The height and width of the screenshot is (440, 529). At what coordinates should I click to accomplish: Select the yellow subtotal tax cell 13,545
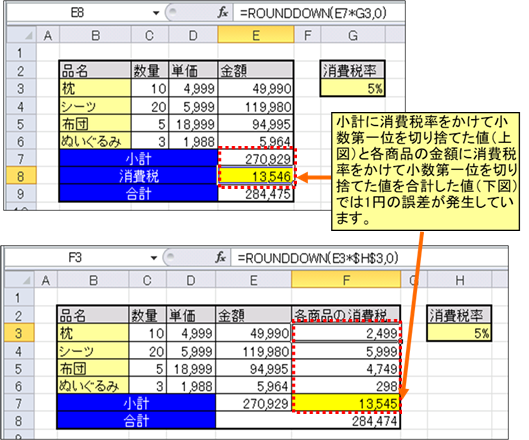click(x=346, y=403)
